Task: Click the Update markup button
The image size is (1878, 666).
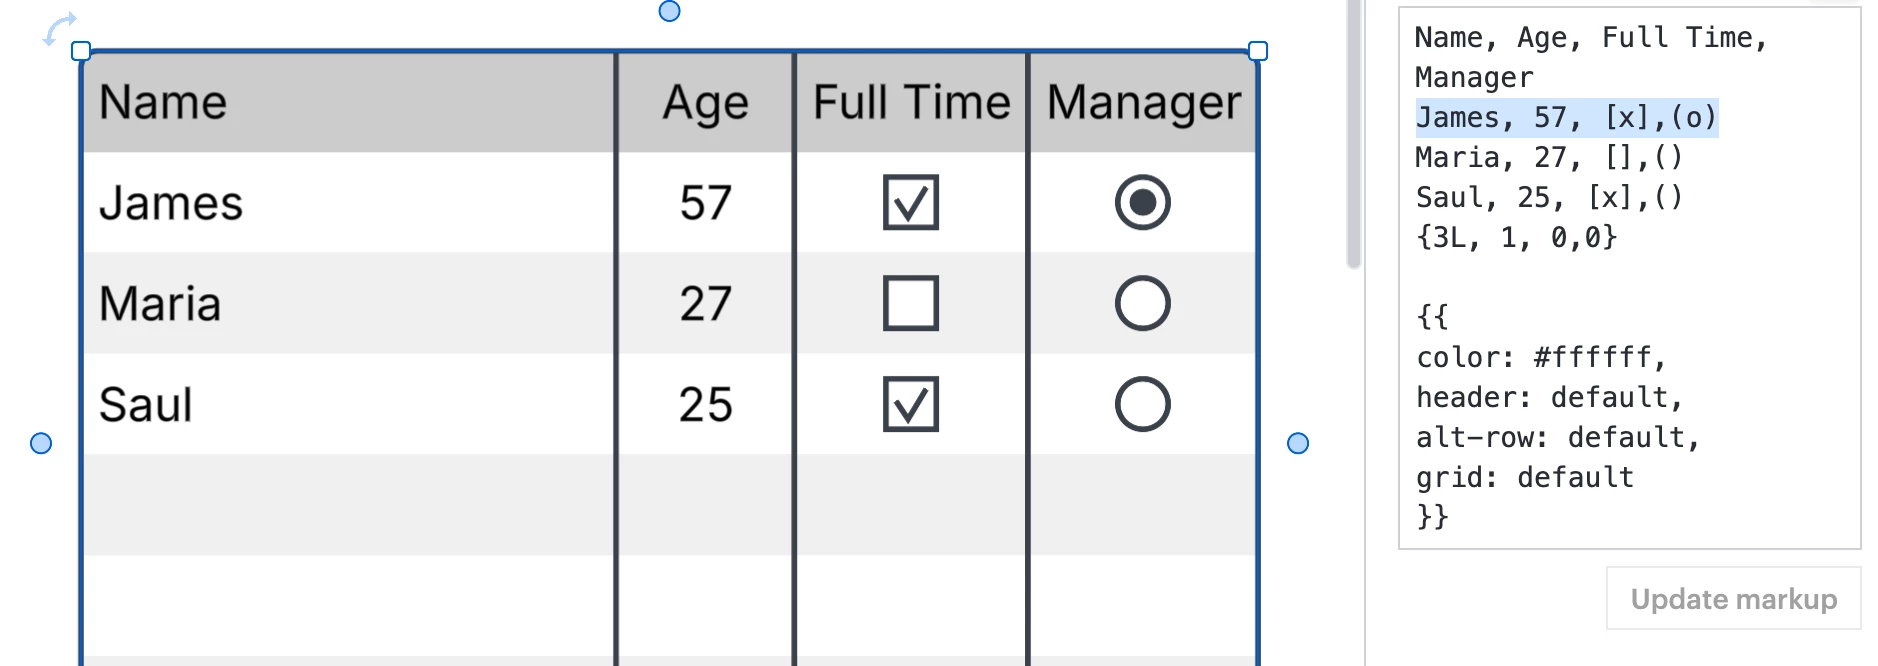Action: (1734, 599)
